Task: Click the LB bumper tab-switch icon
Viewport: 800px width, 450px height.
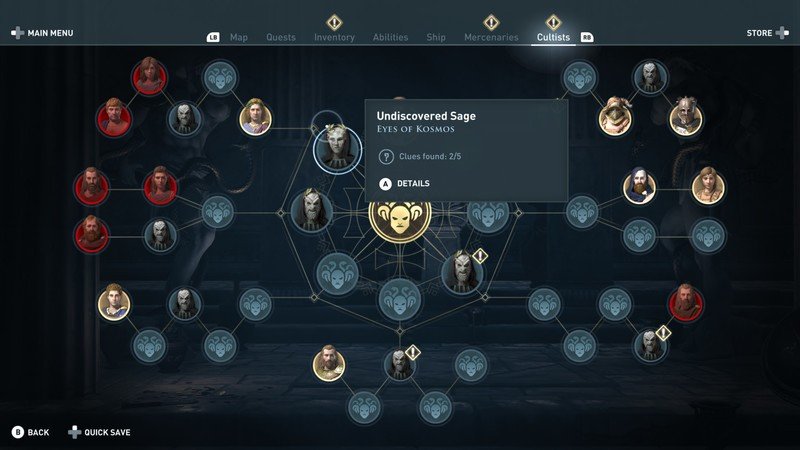Action: [x=213, y=37]
